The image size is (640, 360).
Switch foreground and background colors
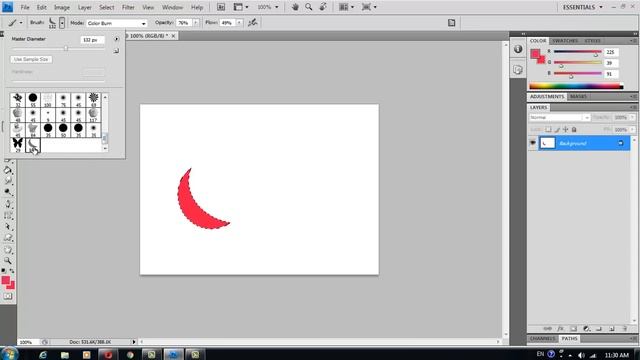(x=12, y=271)
